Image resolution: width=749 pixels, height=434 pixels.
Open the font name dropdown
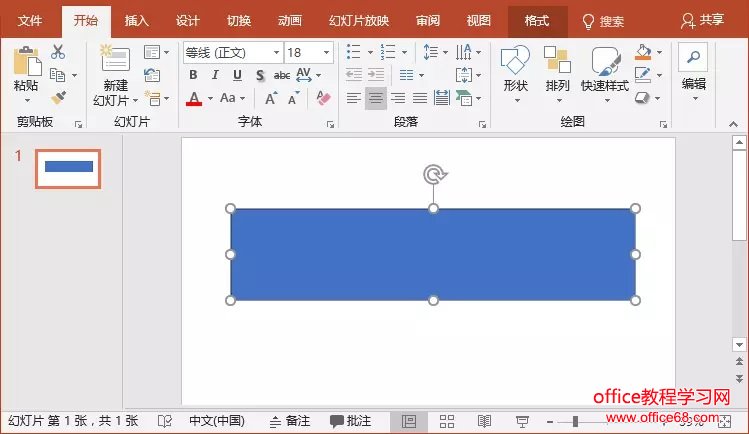275,52
